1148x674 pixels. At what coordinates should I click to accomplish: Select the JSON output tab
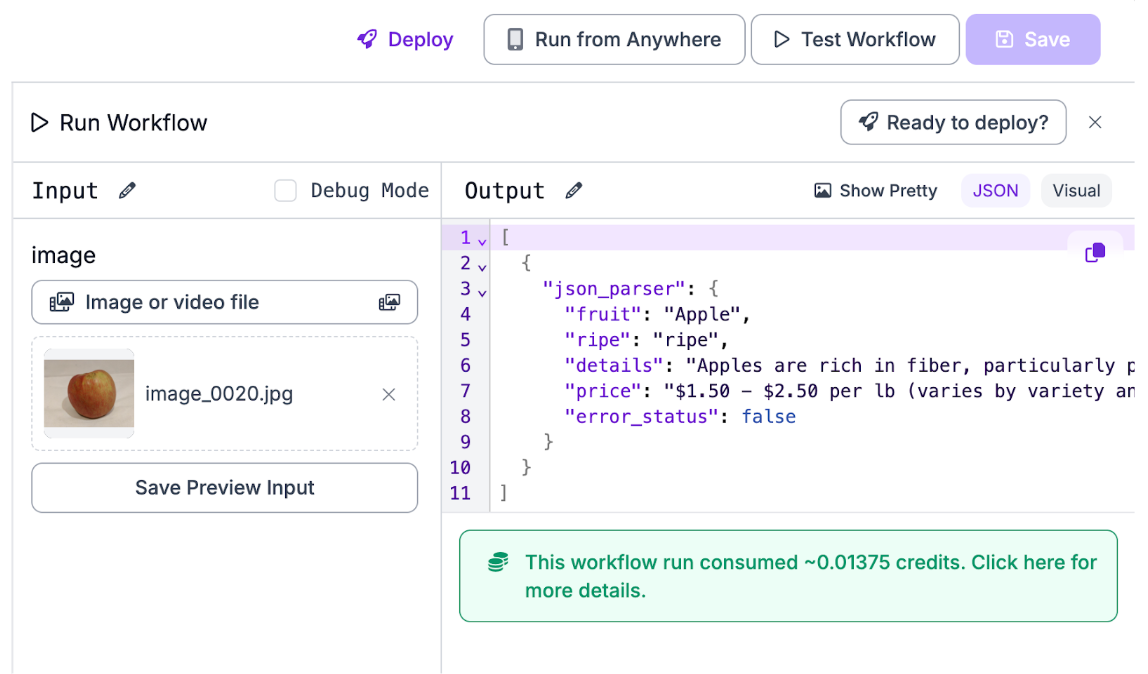coord(995,191)
